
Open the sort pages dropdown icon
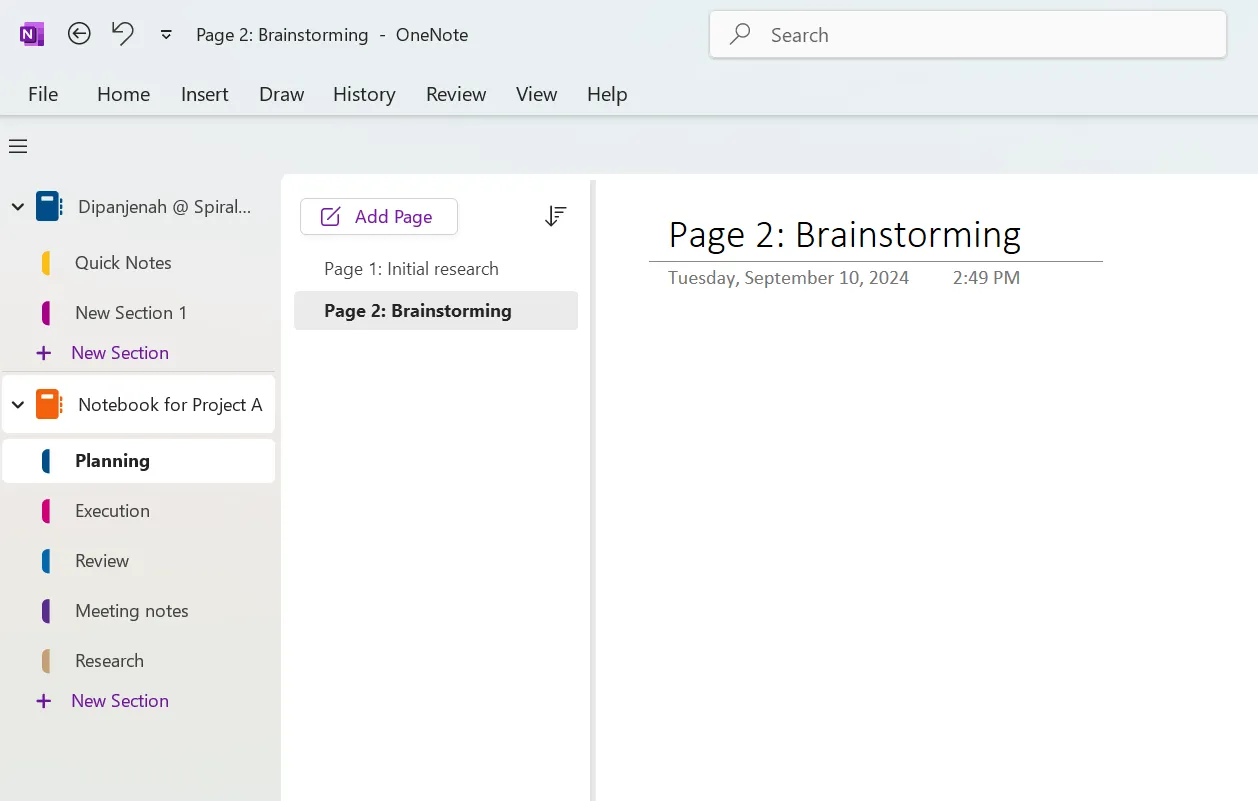(x=555, y=216)
